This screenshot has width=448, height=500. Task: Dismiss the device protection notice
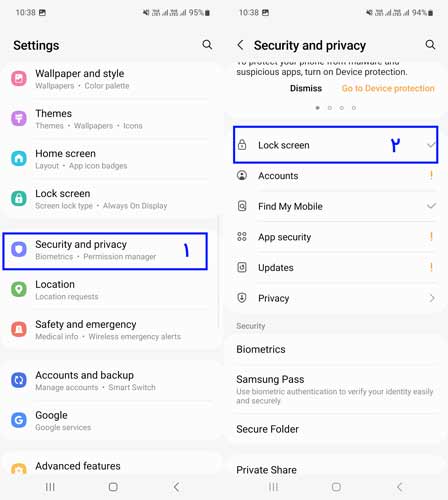pyautogui.click(x=306, y=88)
